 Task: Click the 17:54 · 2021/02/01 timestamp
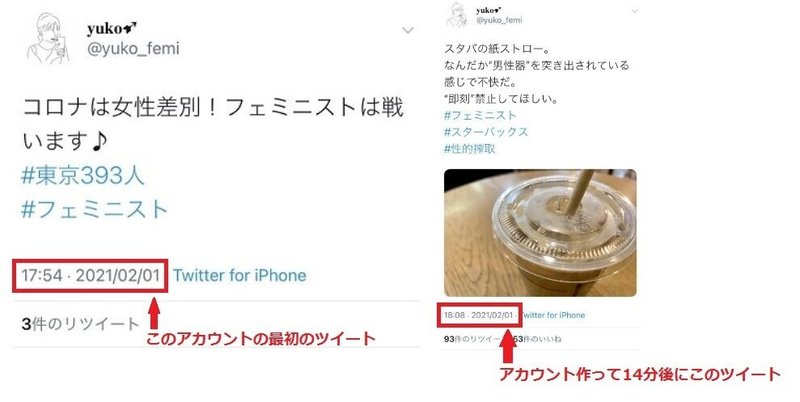pyautogui.click(x=90, y=275)
